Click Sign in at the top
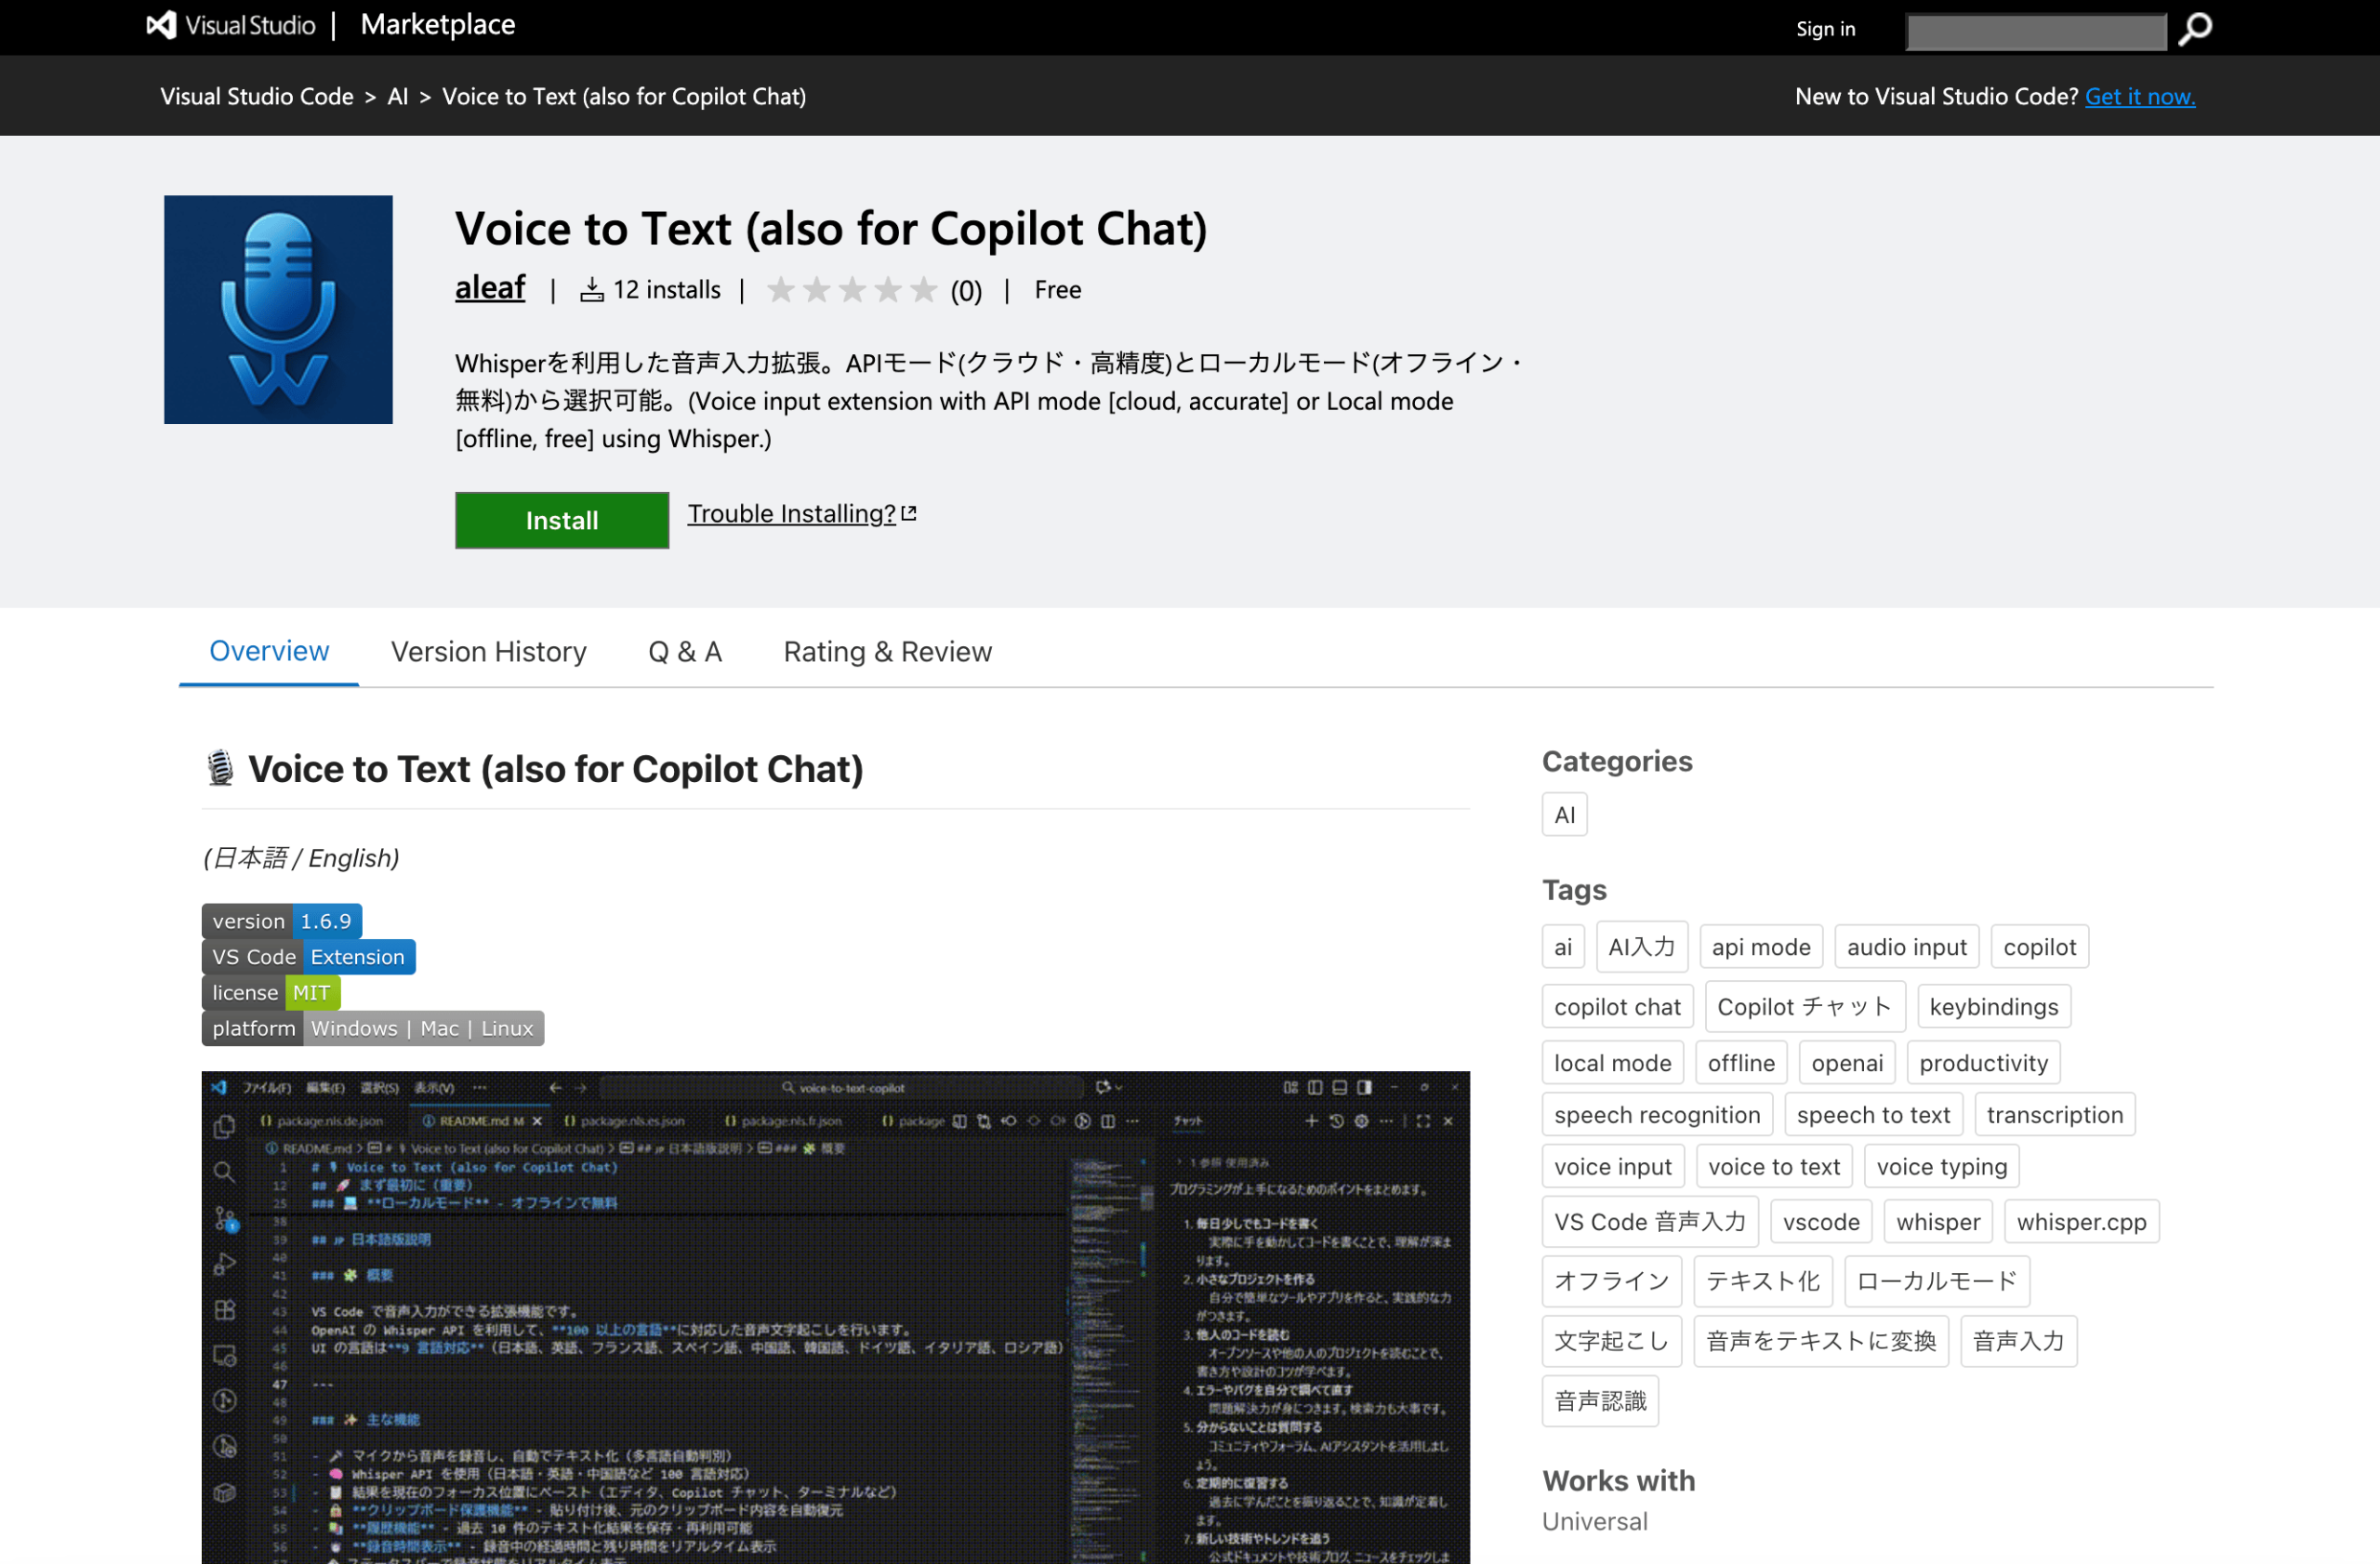Viewport: 2380px width, 1564px height. [x=1825, y=29]
